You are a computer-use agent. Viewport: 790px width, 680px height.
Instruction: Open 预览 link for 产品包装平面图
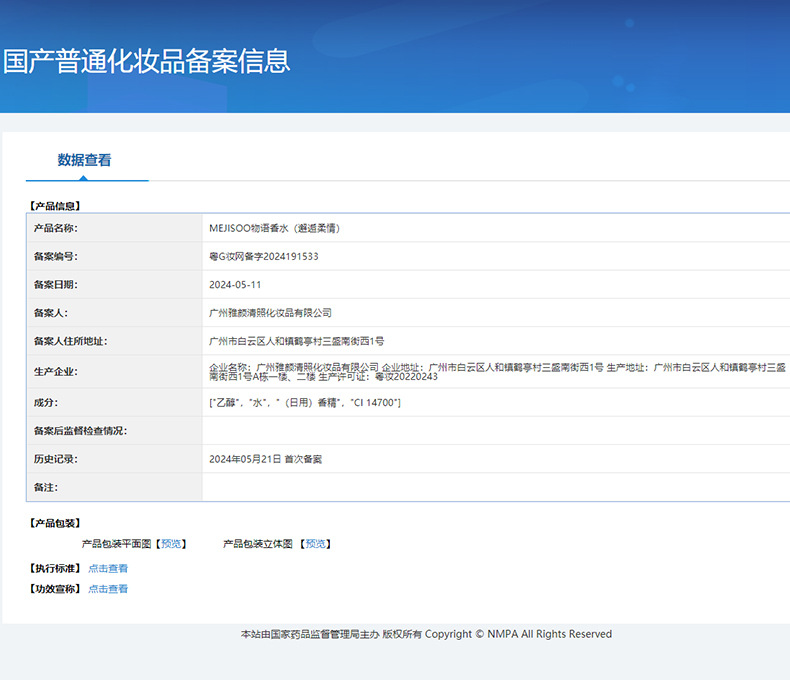click(x=172, y=544)
